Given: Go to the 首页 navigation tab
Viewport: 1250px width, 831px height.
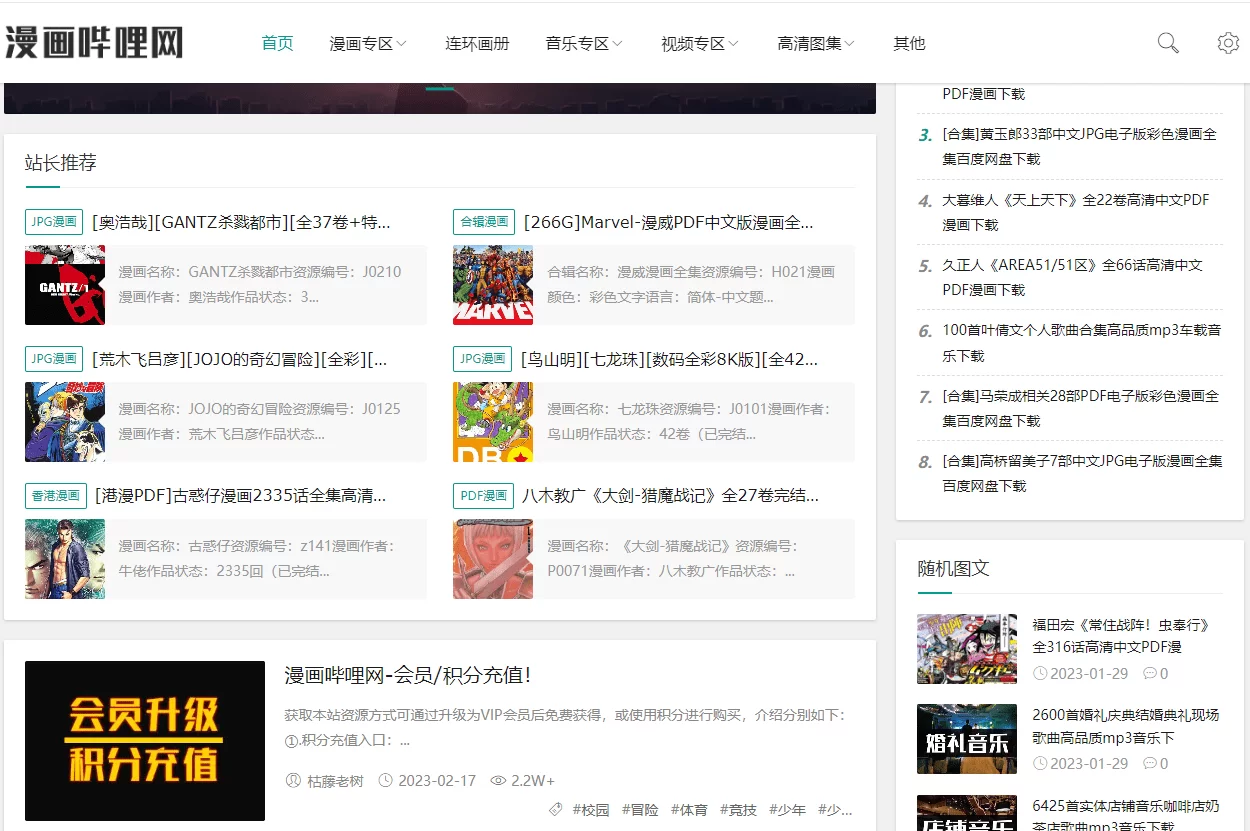Looking at the screenshot, I should [x=277, y=44].
